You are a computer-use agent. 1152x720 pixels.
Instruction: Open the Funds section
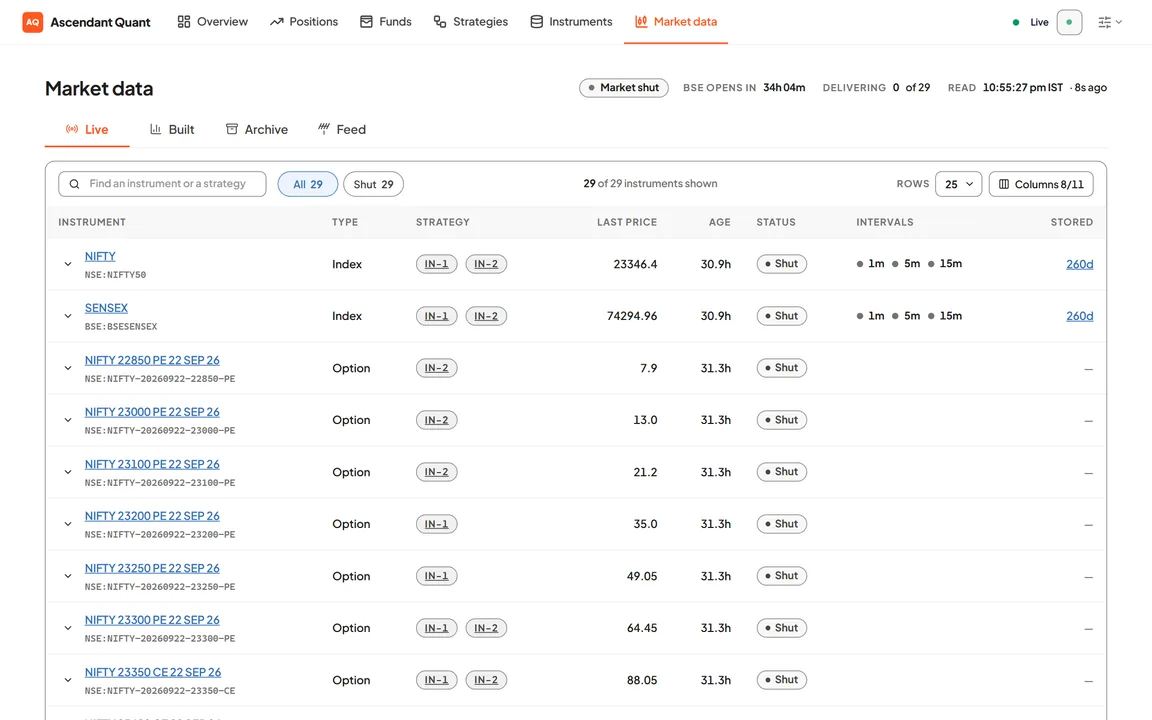tap(386, 22)
